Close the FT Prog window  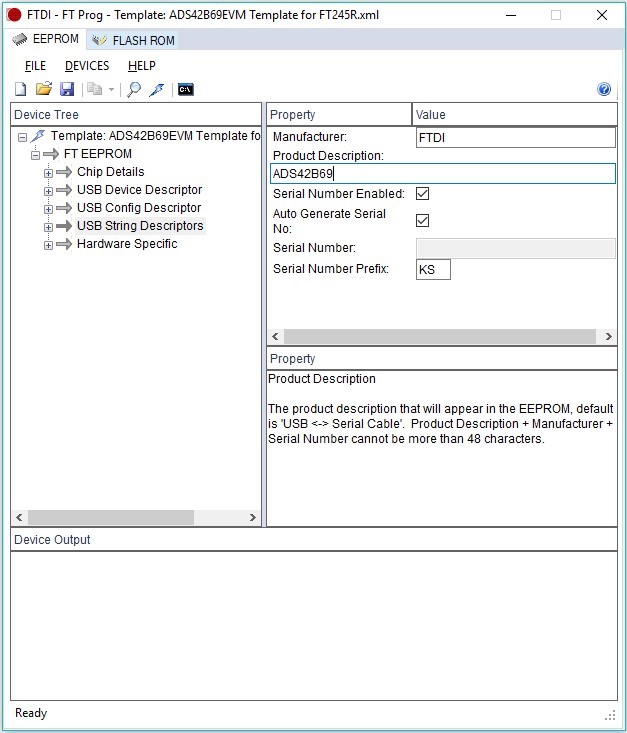click(x=602, y=15)
